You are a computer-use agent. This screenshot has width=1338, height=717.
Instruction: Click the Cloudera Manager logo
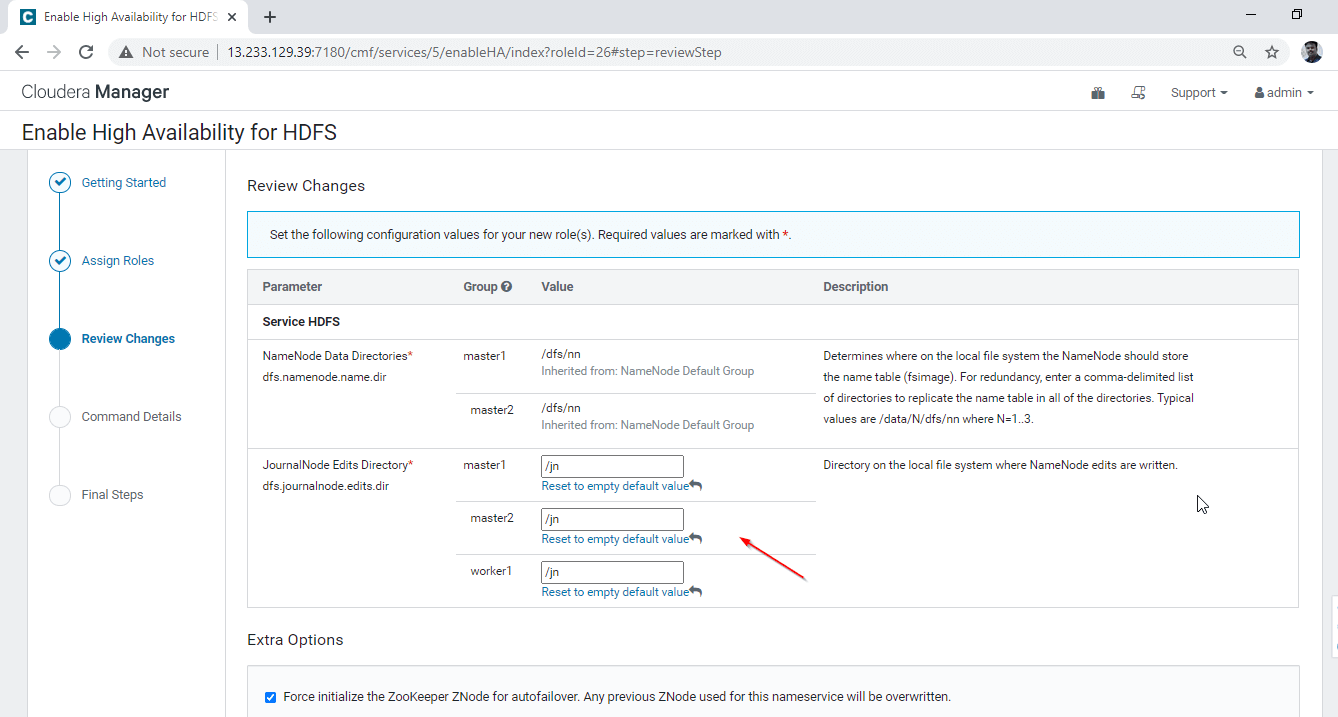[x=95, y=92]
